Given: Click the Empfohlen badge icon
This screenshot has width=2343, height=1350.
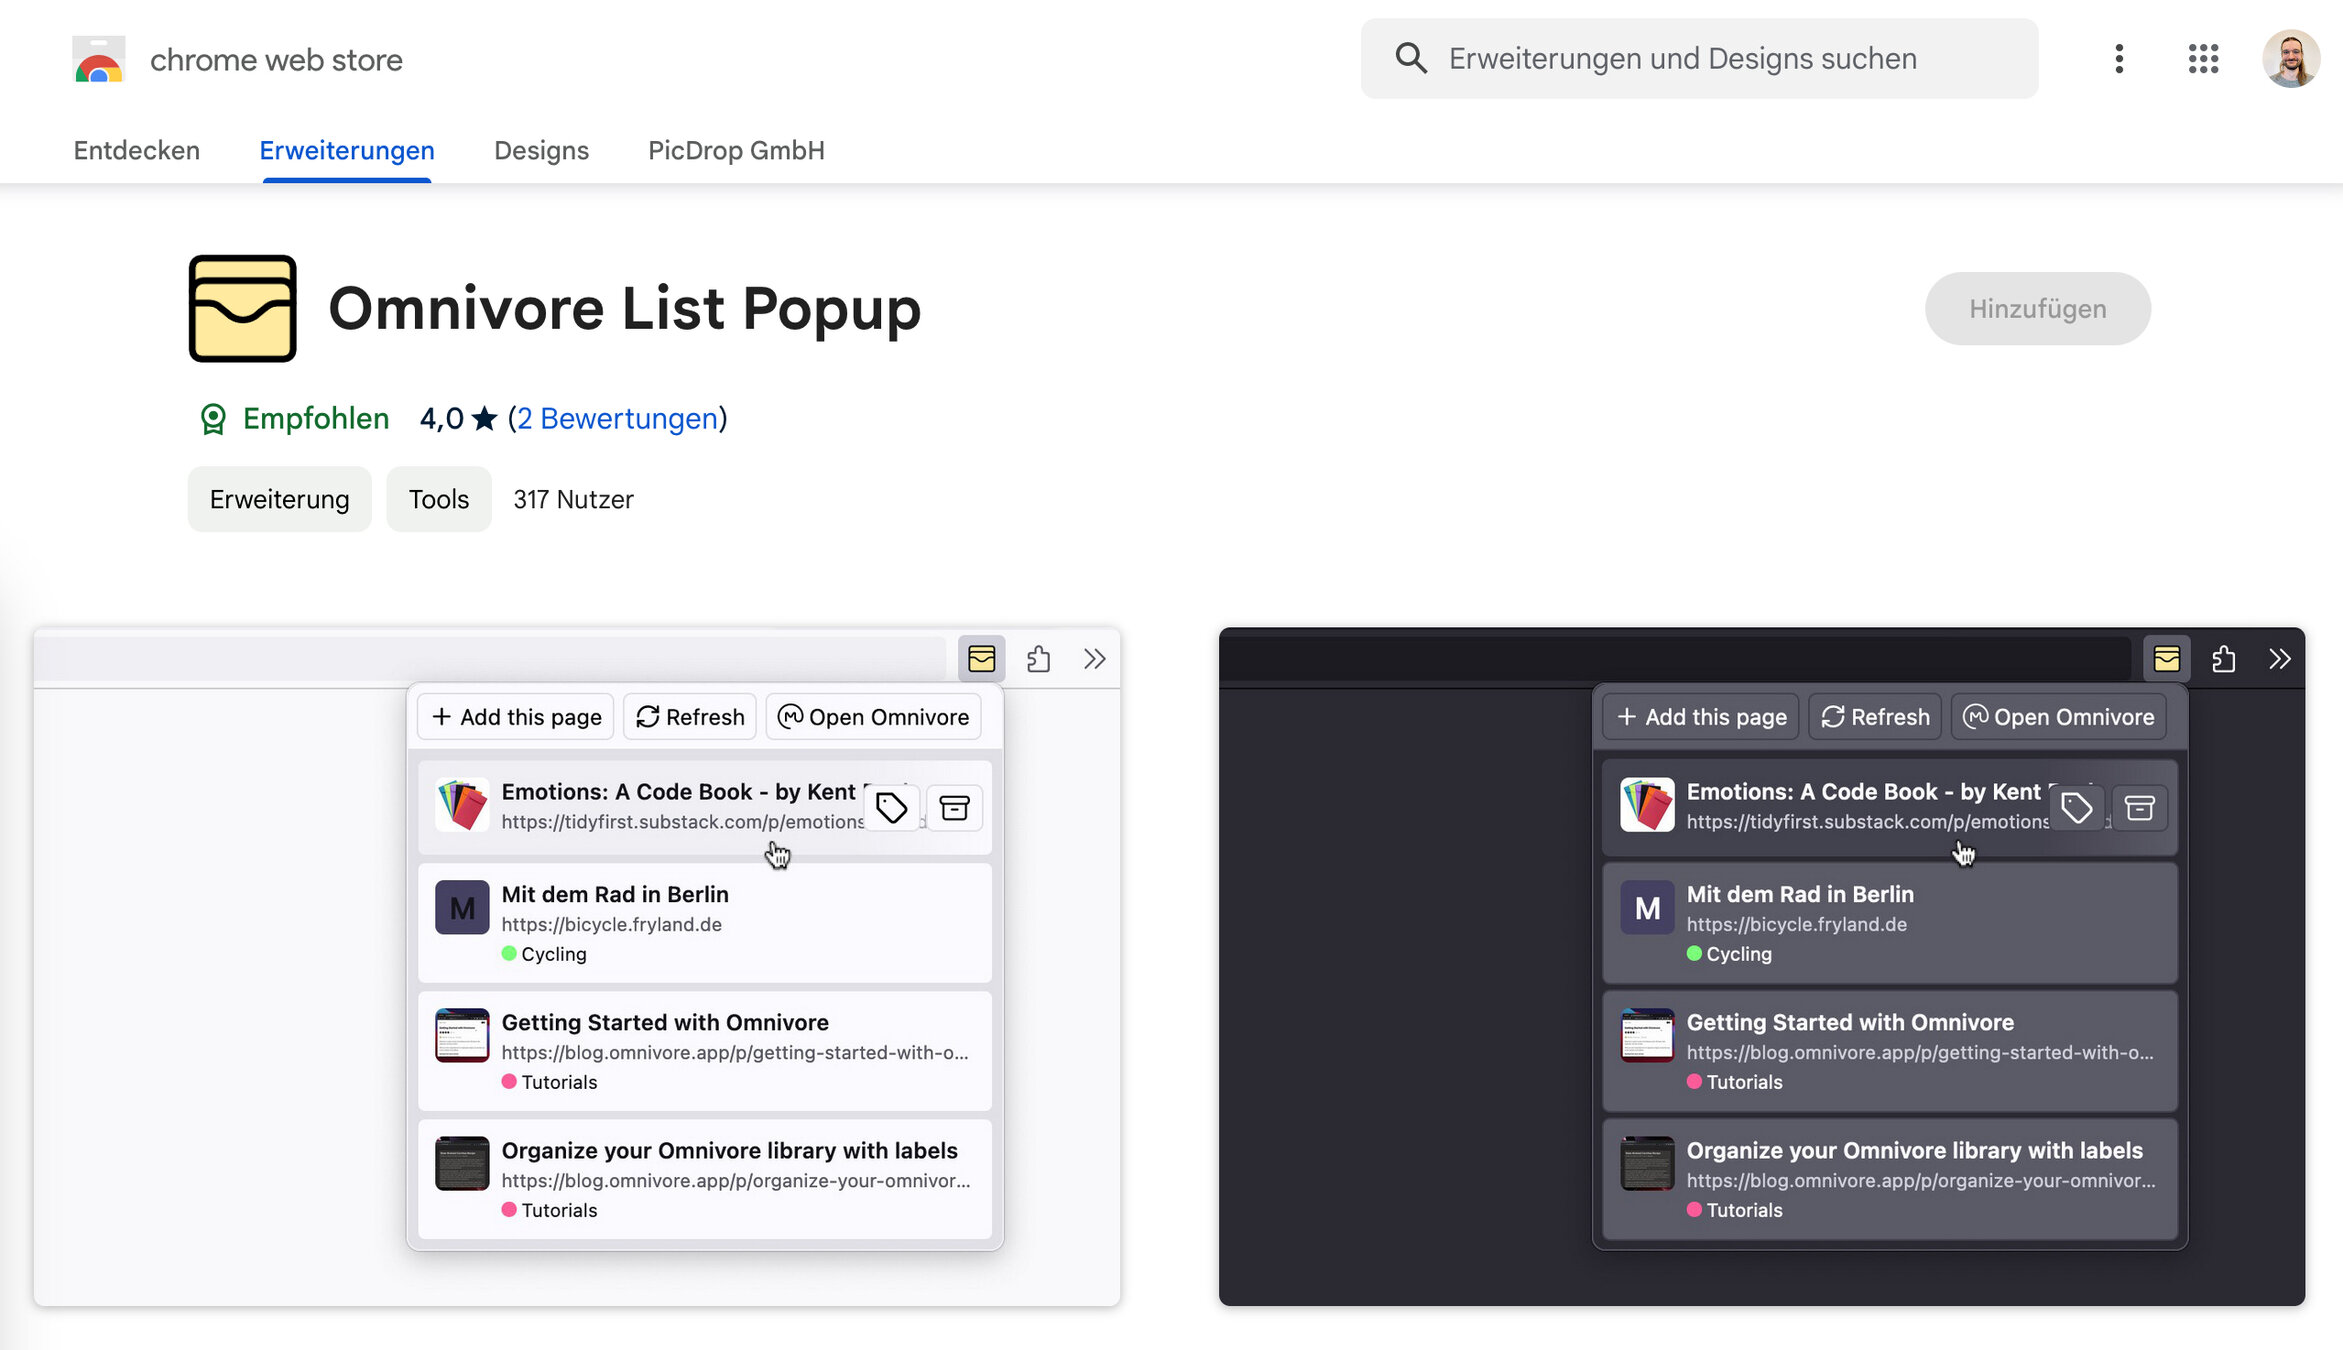Looking at the screenshot, I should (213, 419).
